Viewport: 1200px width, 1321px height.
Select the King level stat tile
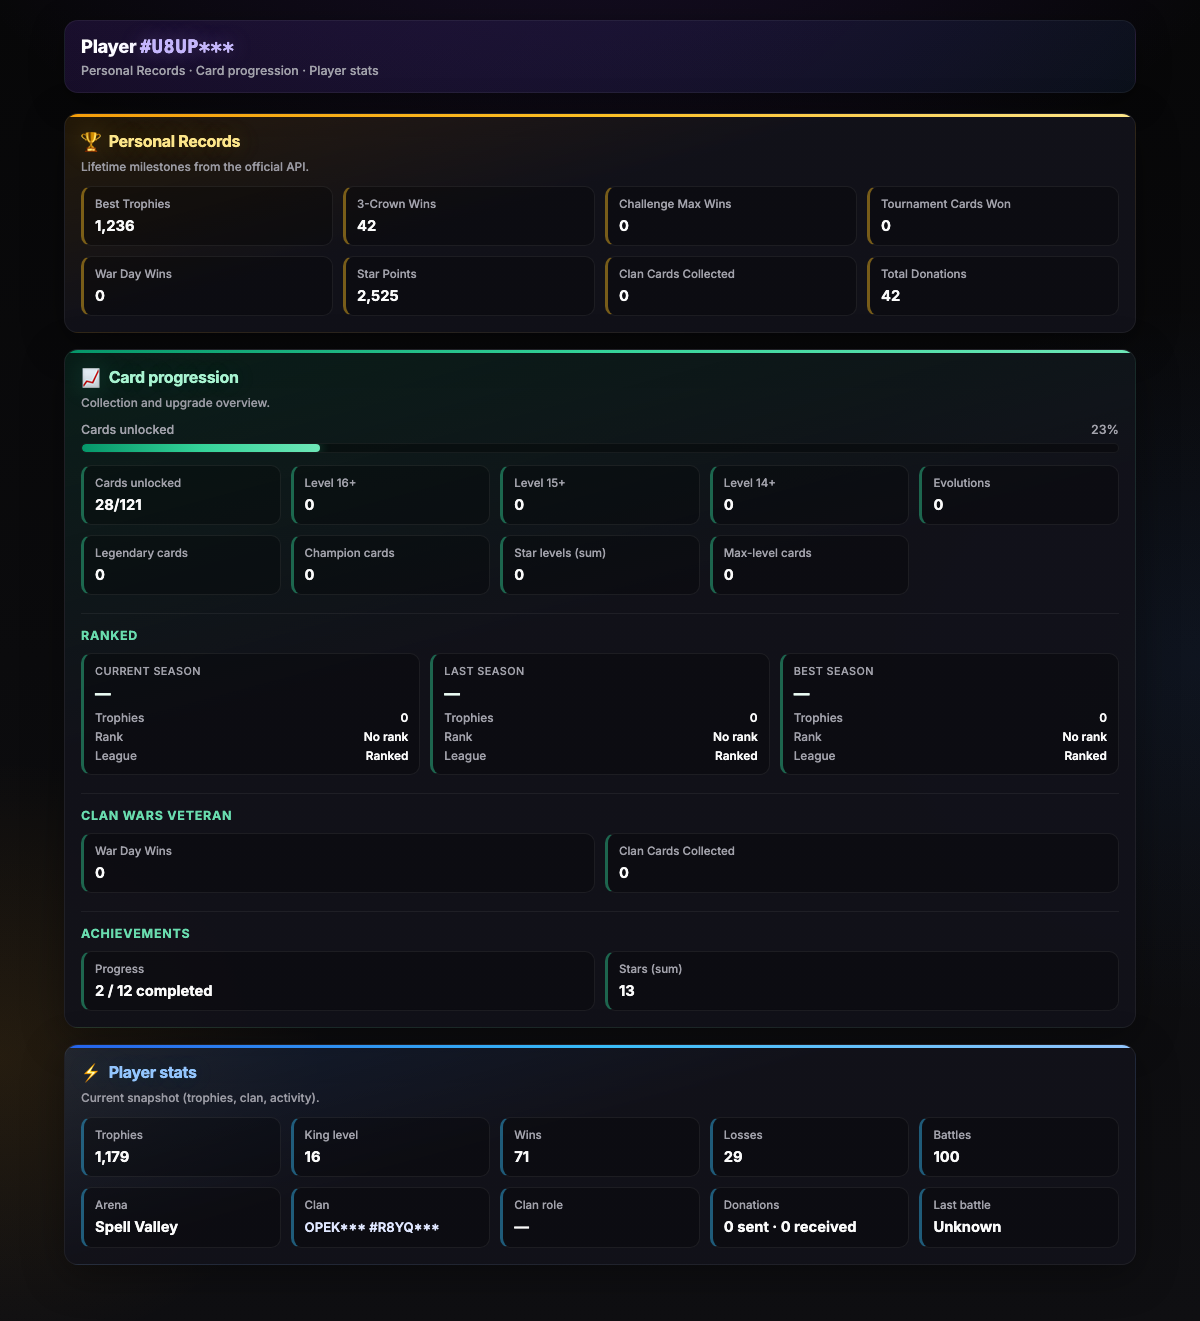(390, 1147)
